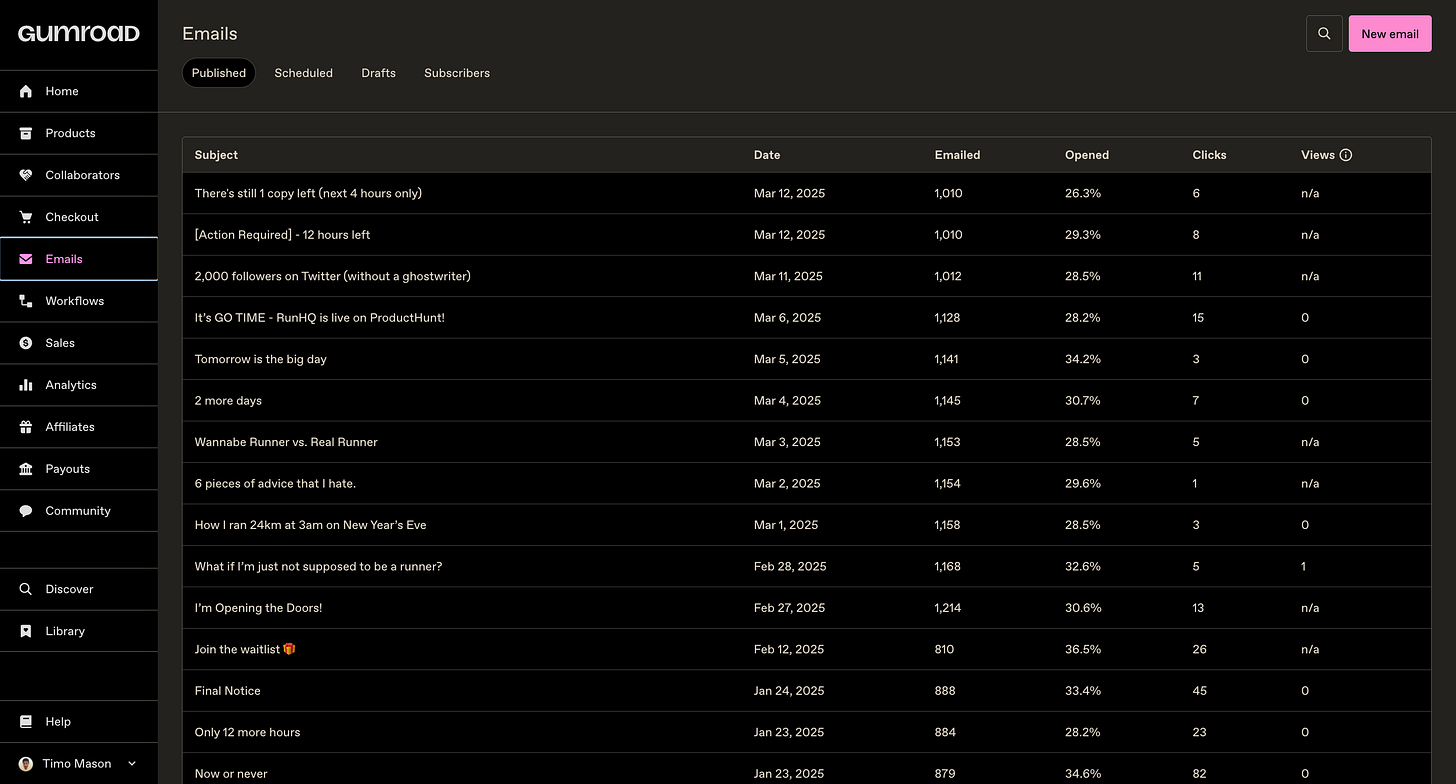
Task: Click the Subject column header
Action: 216,155
